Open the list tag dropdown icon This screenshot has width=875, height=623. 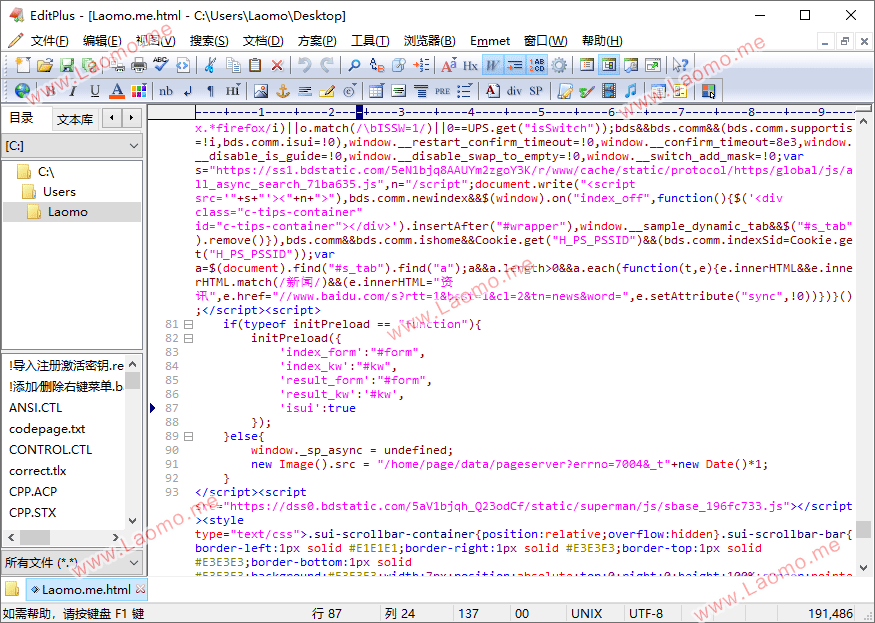pos(464,90)
